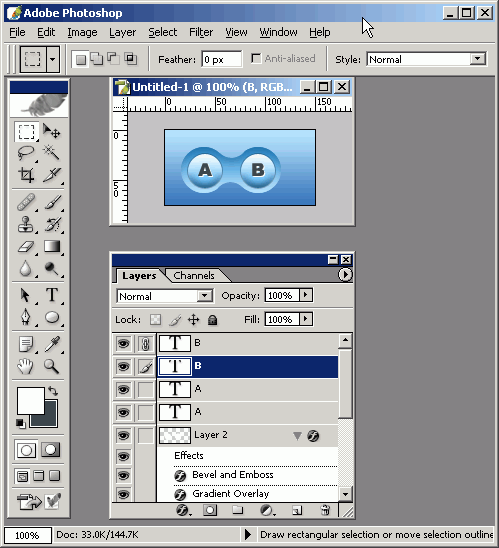The height and width of the screenshot is (548, 499).
Task: Select the History Brush tool
Action: [52, 224]
